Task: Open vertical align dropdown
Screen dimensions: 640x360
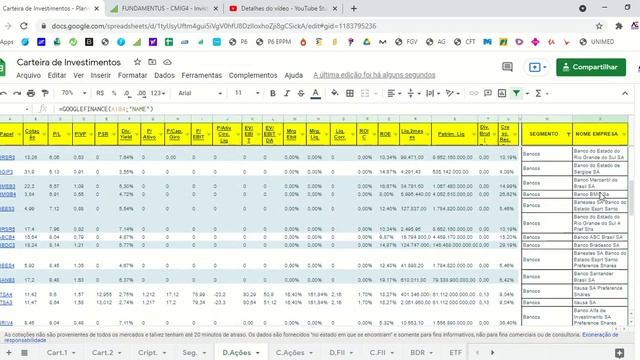Action: point(413,93)
